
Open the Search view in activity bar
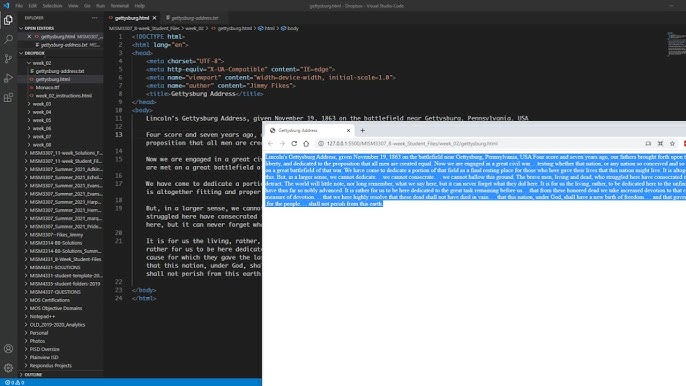coord(8,39)
